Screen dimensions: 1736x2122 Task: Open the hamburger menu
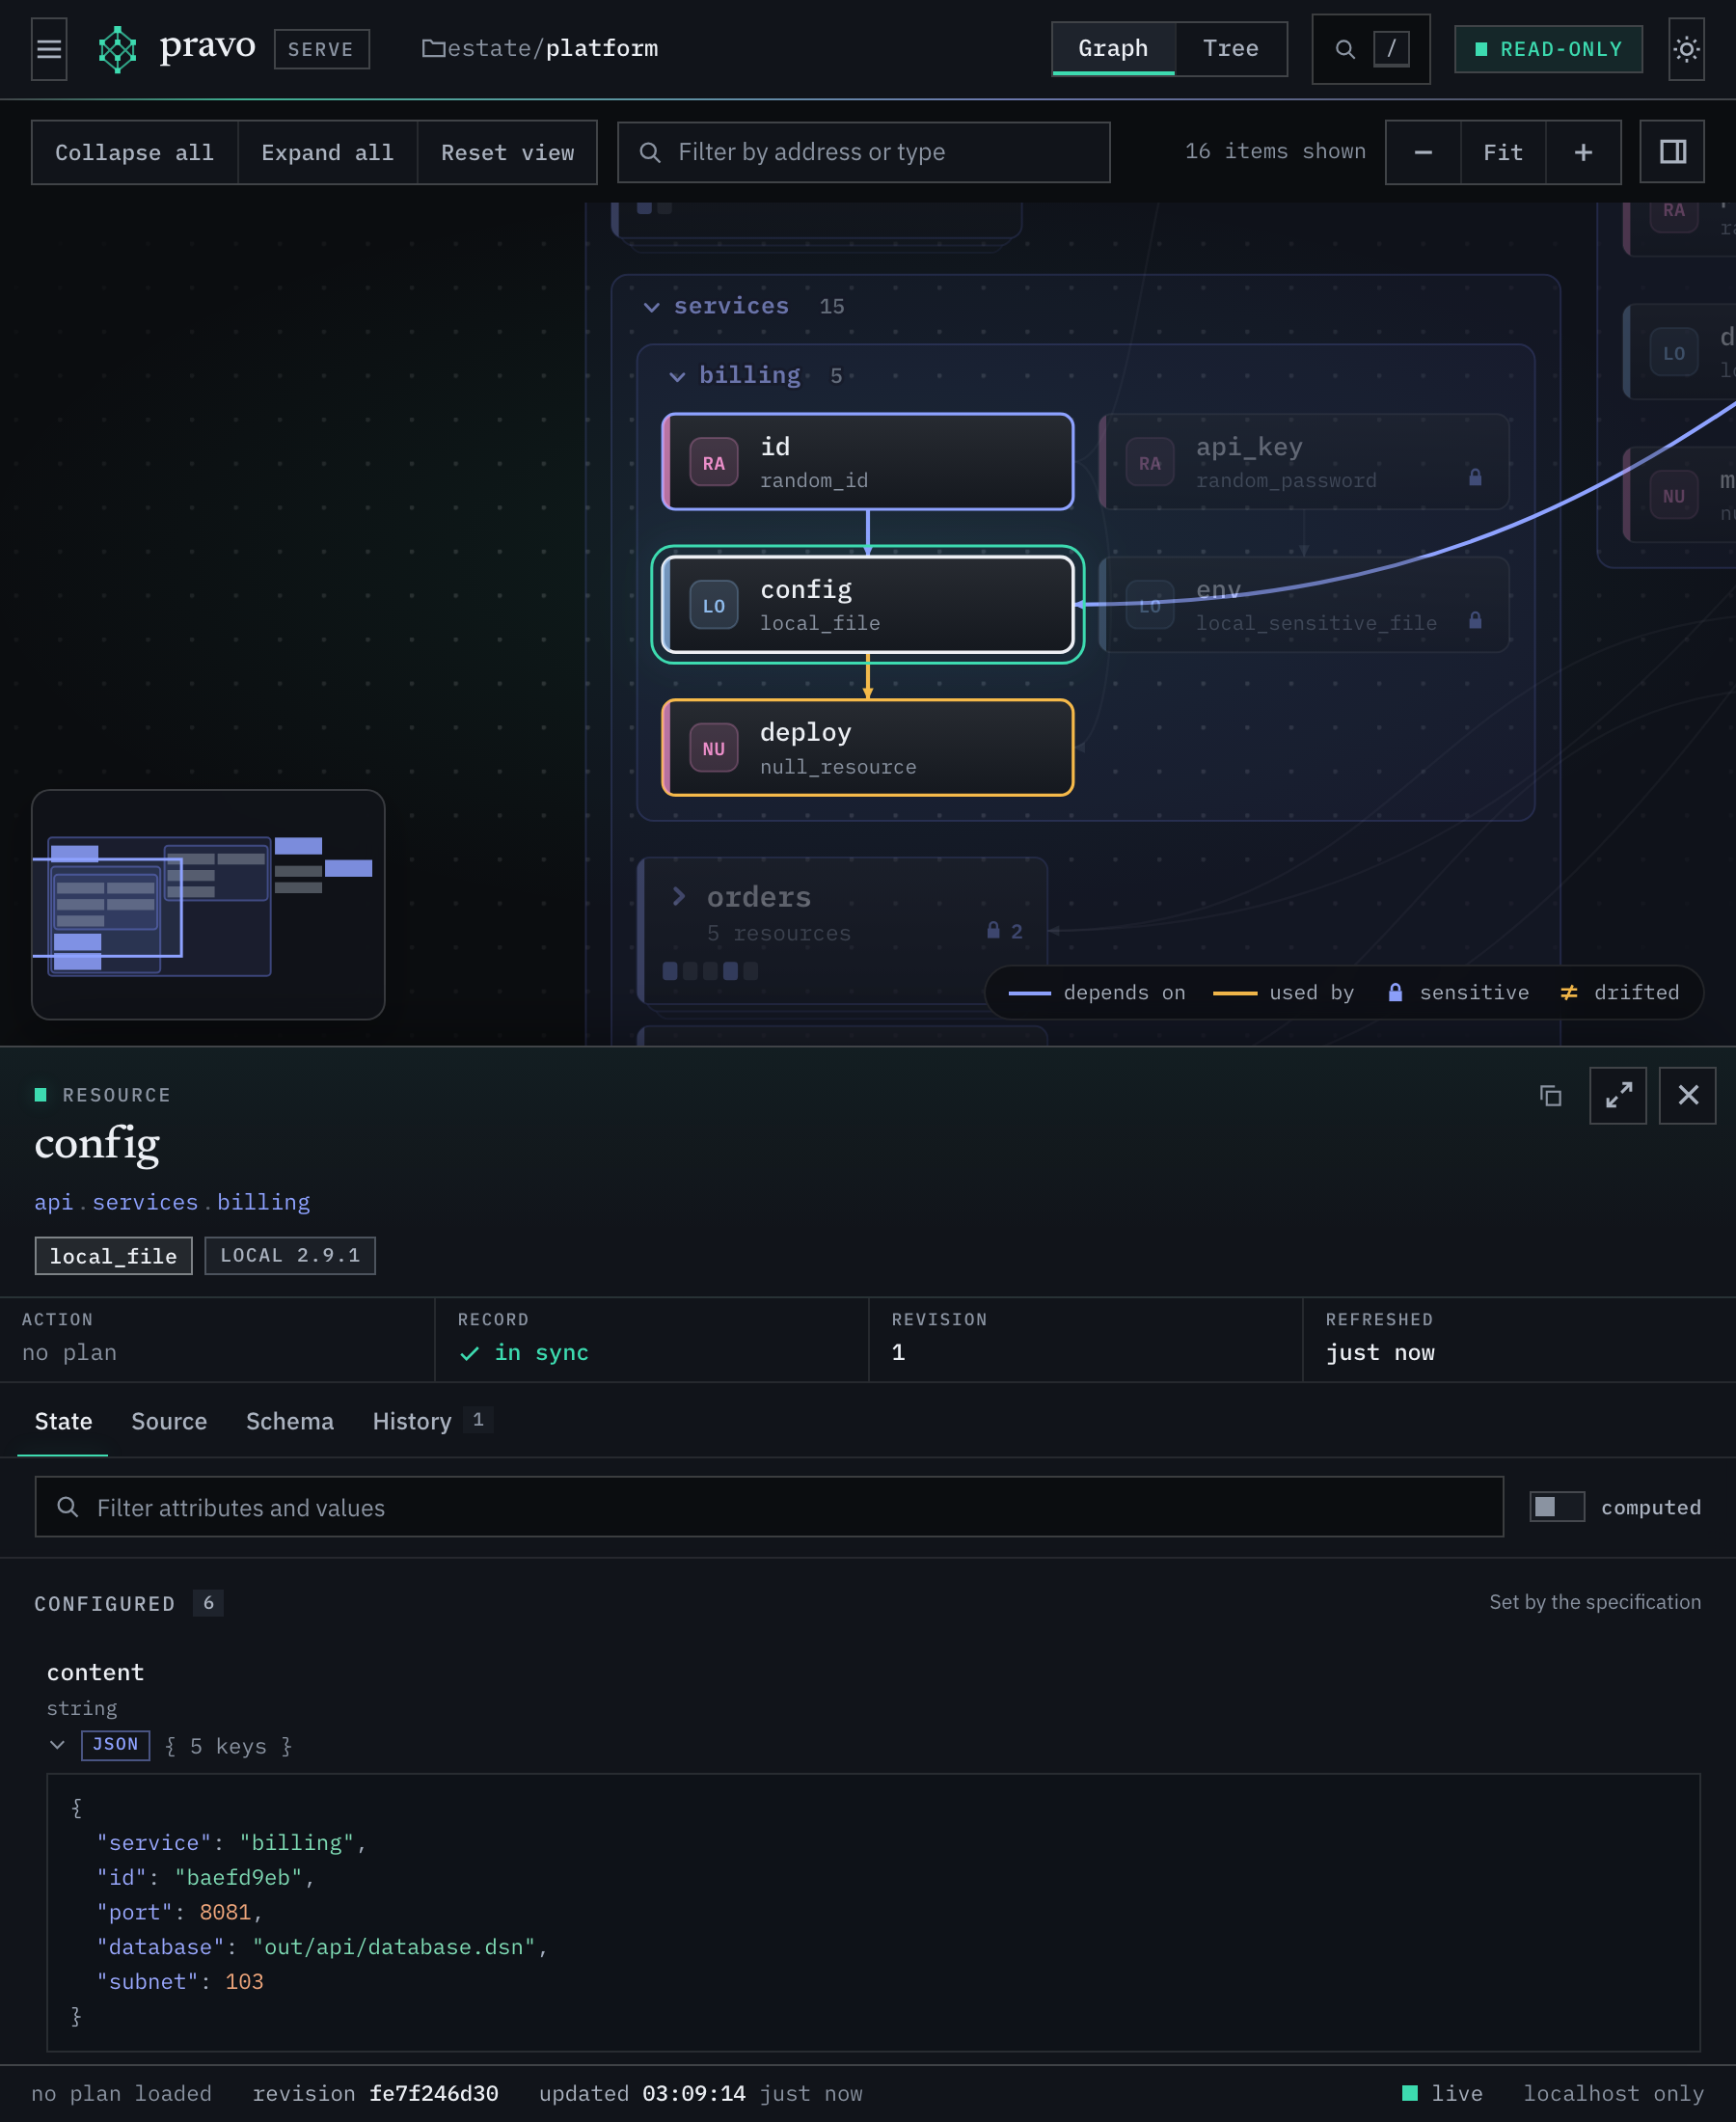[x=49, y=49]
